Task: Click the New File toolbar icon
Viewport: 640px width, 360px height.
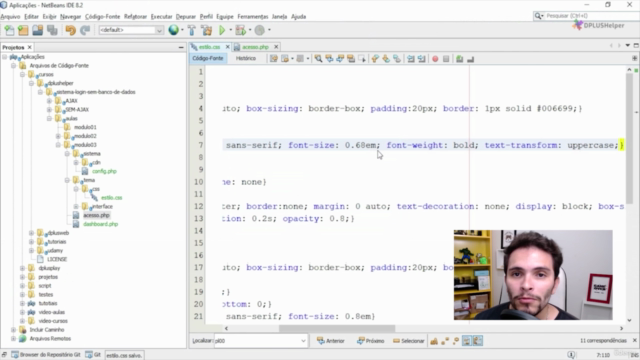Action: point(9,30)
